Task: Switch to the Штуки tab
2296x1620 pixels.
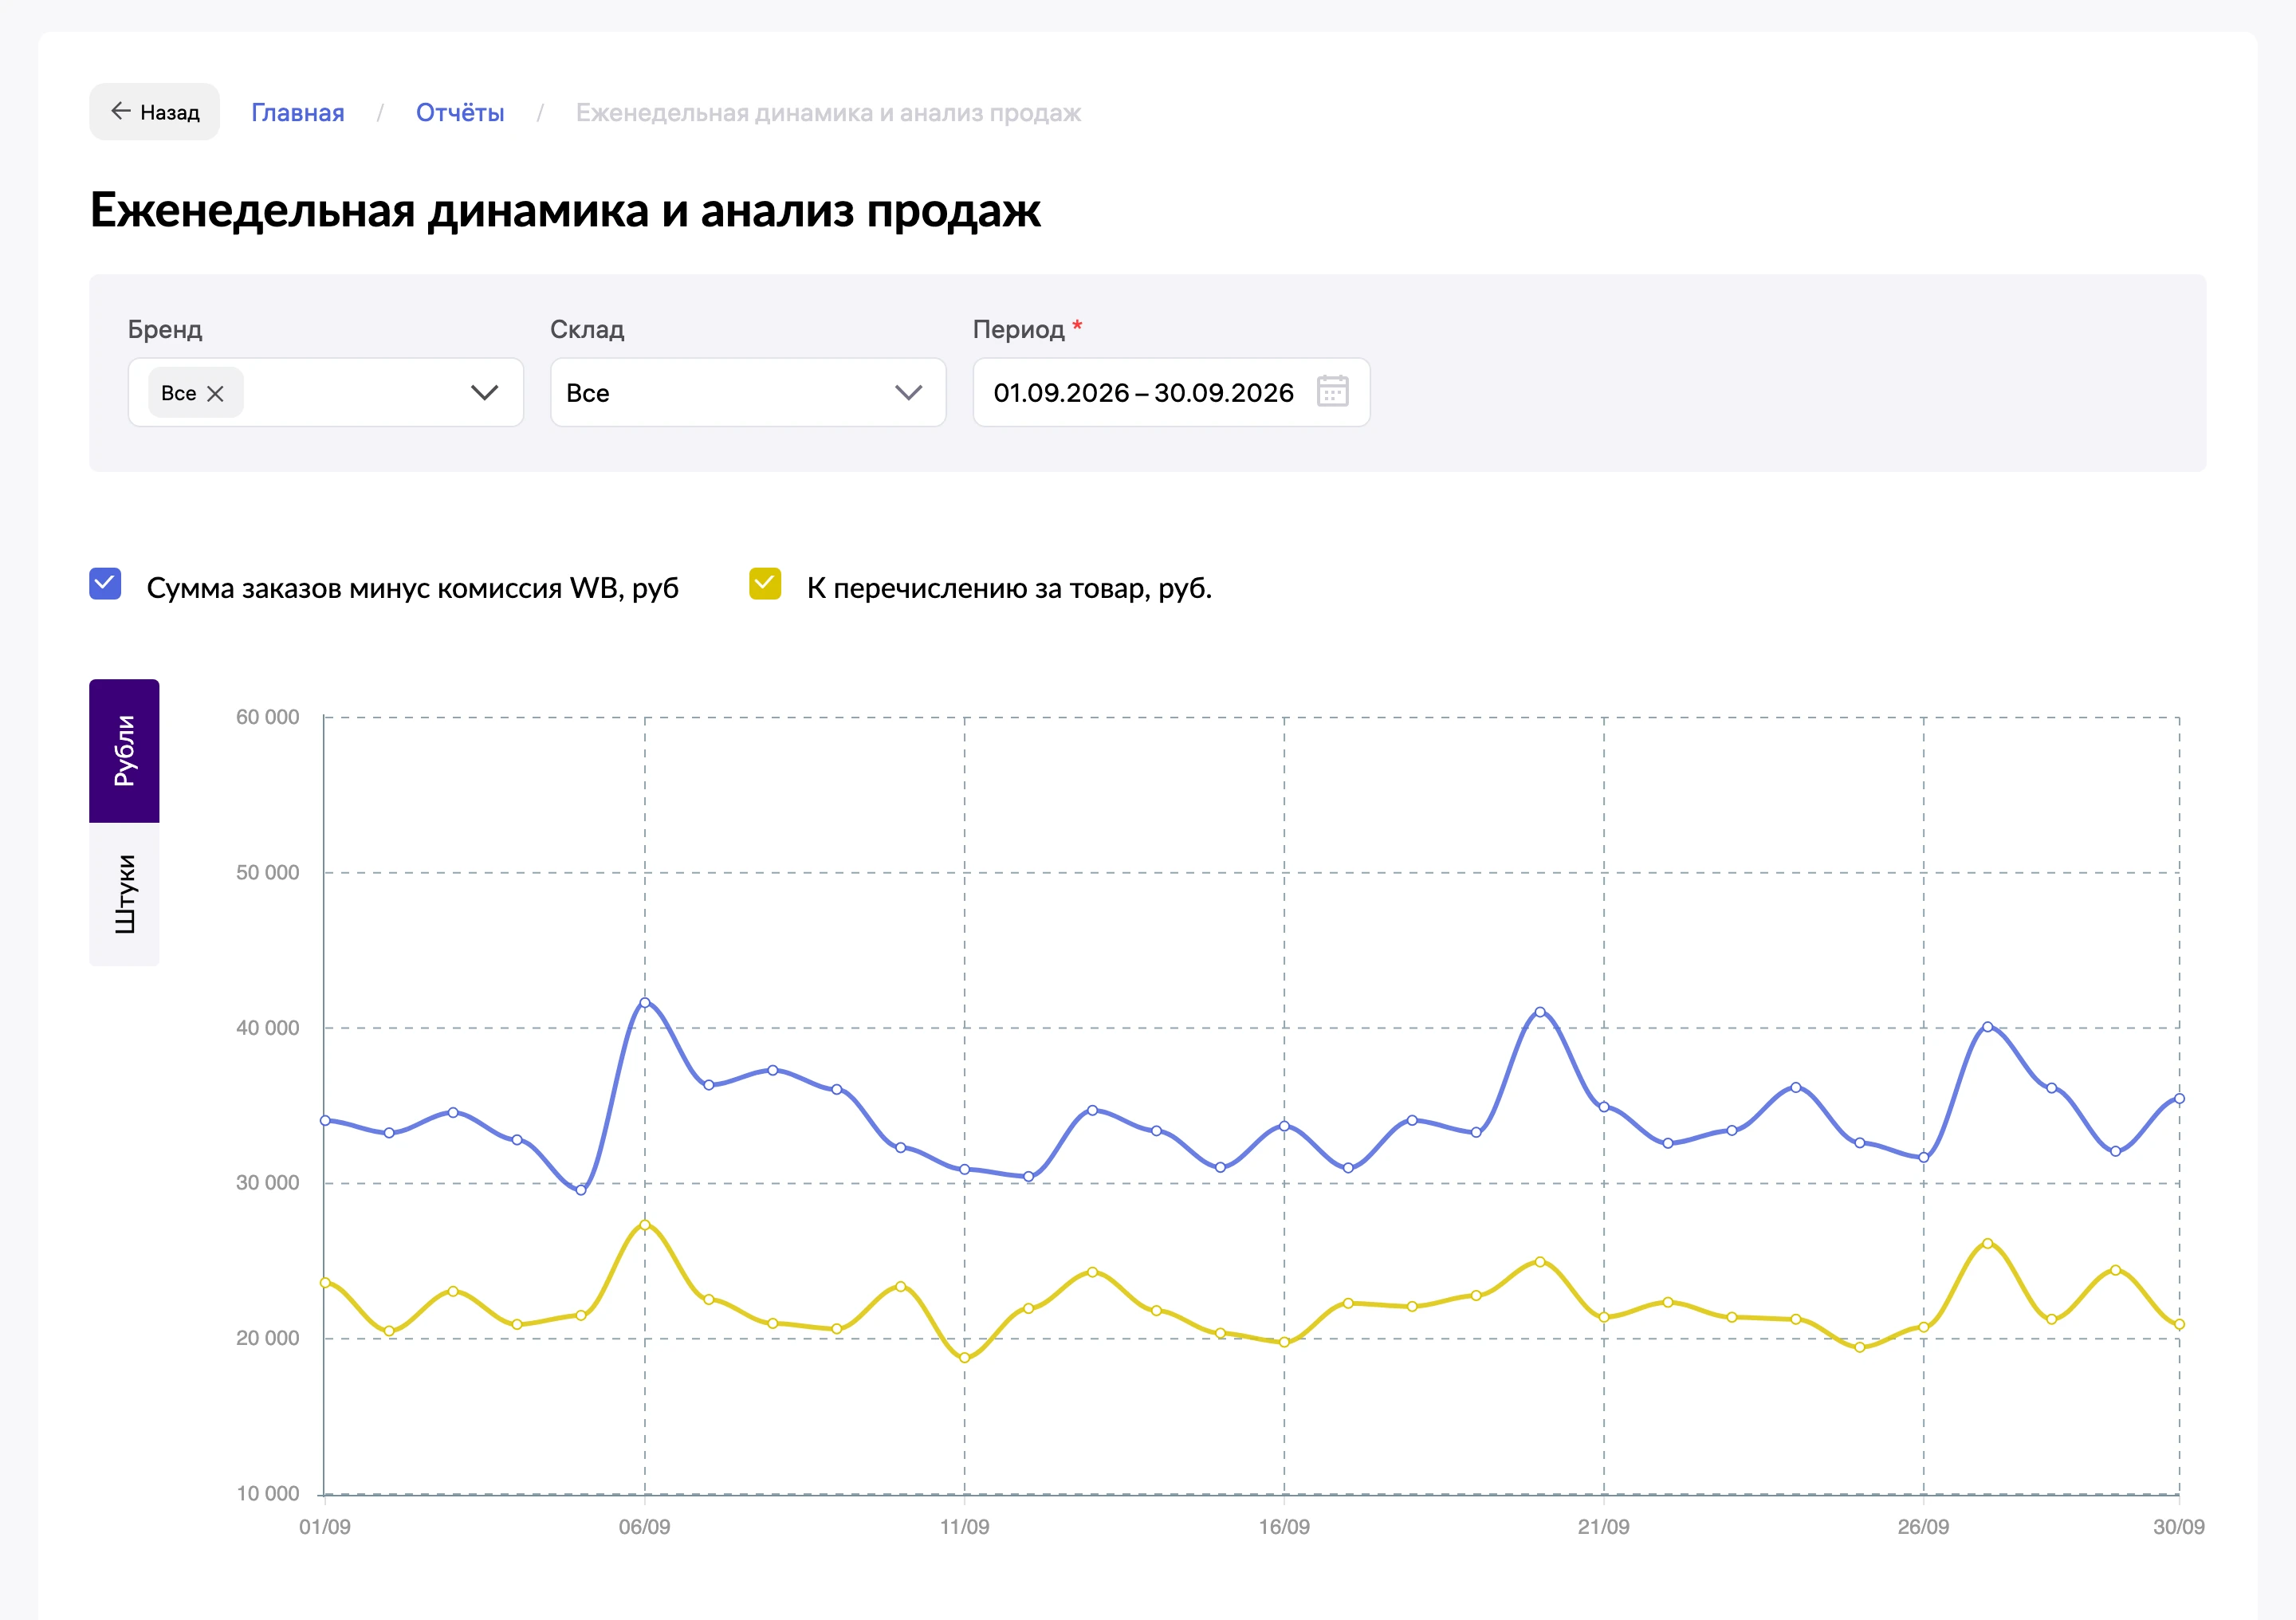Action: coord(124,894)
